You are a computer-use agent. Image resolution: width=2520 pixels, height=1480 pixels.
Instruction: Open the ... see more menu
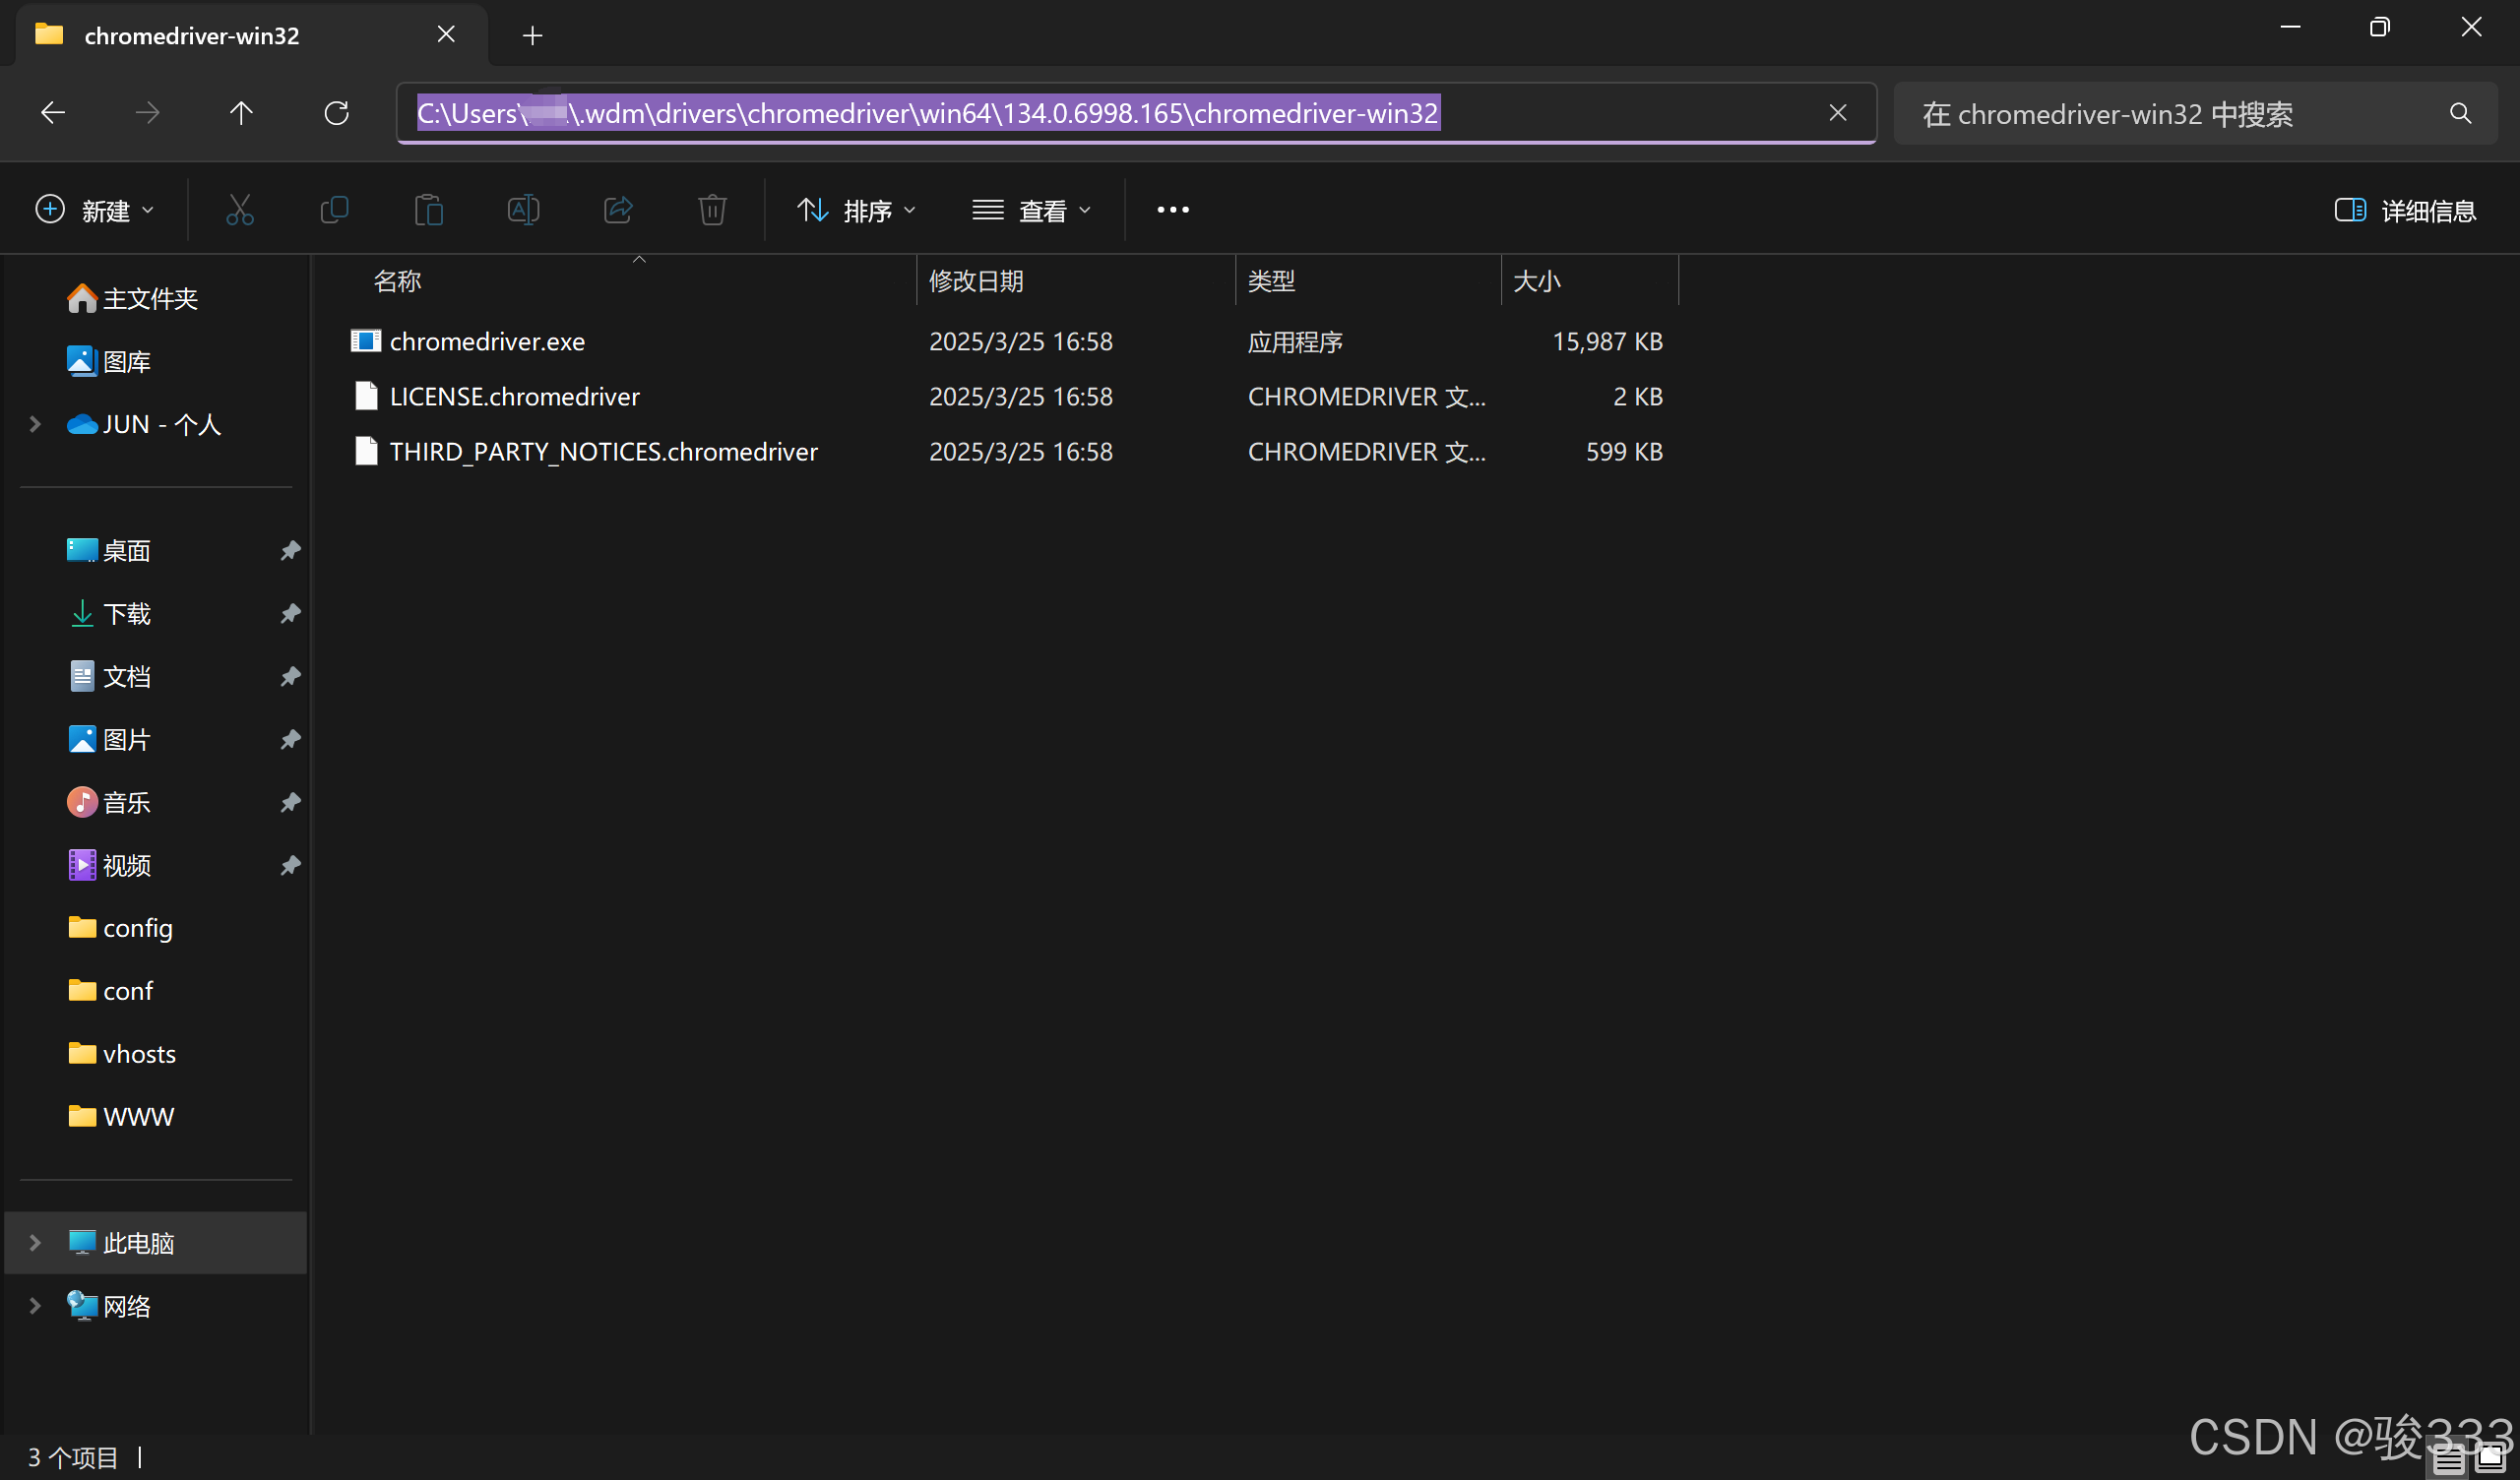[1172, 209]
